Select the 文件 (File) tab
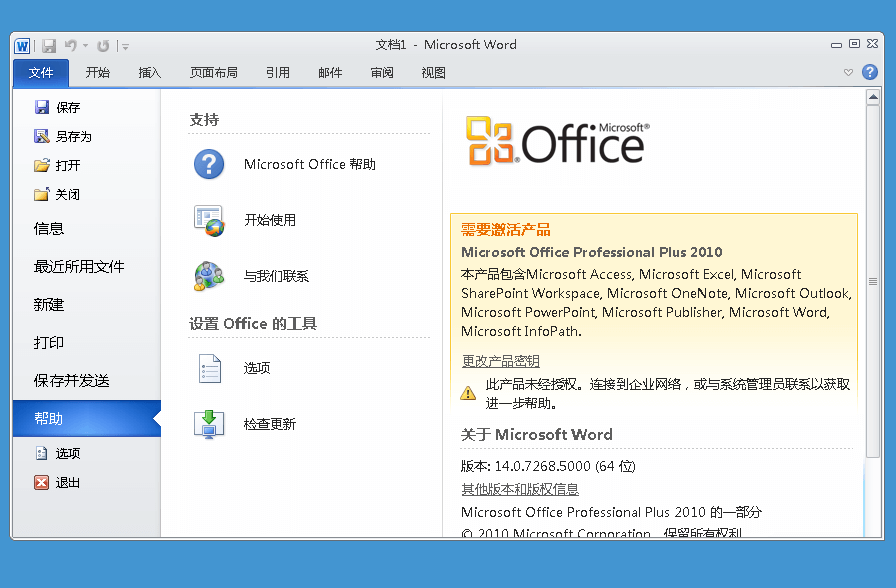This screenshot has width=896, height=588. click(41, 73)
